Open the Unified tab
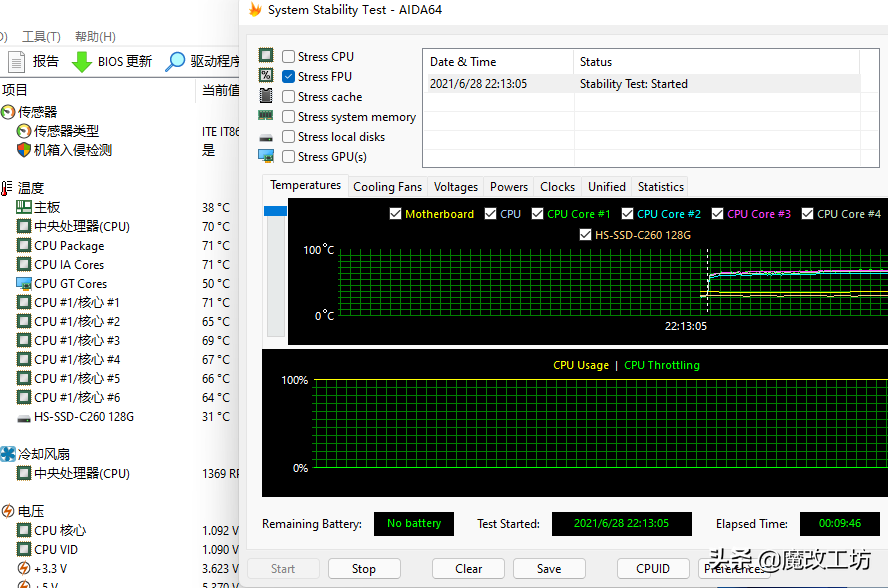 point(607,187)
